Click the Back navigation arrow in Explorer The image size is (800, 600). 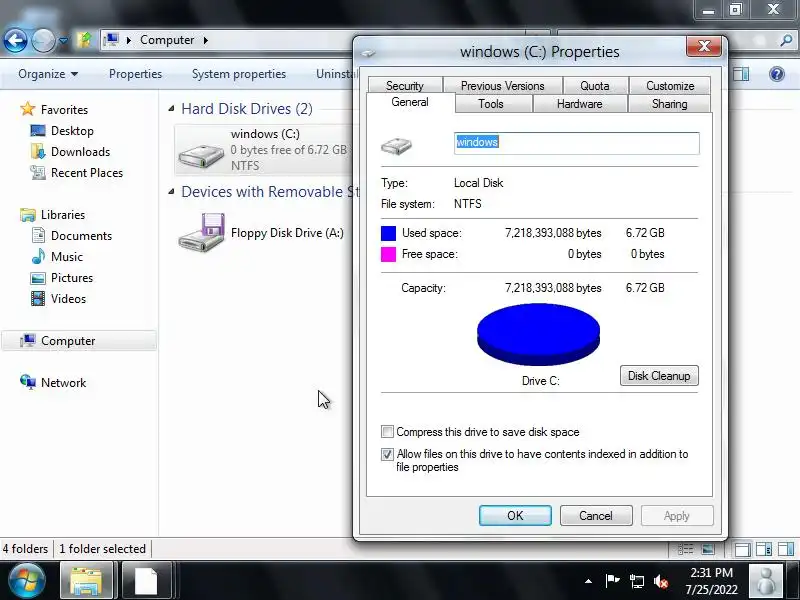pos(15,40)
